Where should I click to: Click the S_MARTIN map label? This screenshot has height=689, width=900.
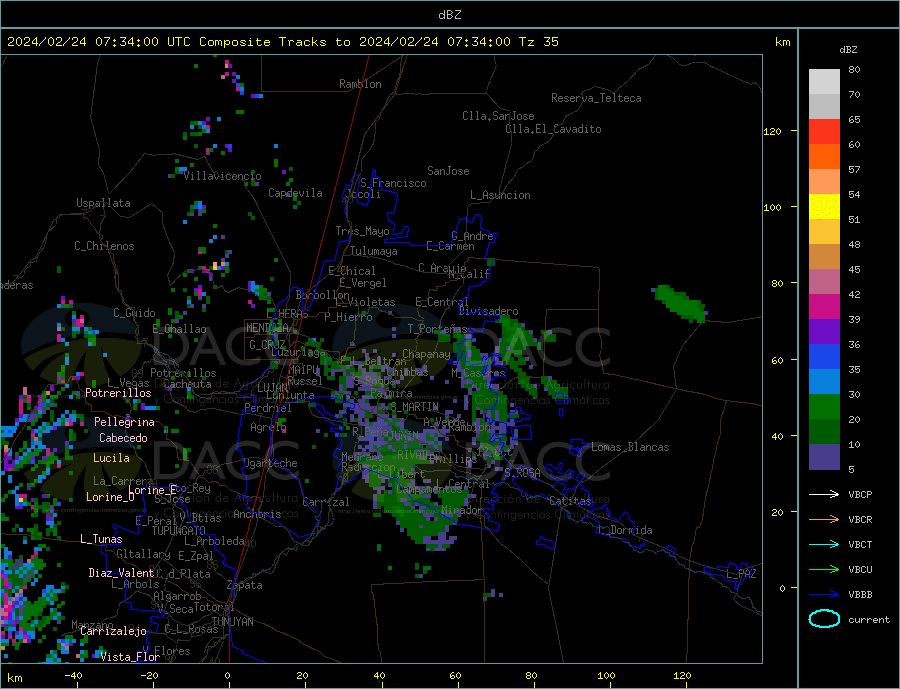pos(414,407)
